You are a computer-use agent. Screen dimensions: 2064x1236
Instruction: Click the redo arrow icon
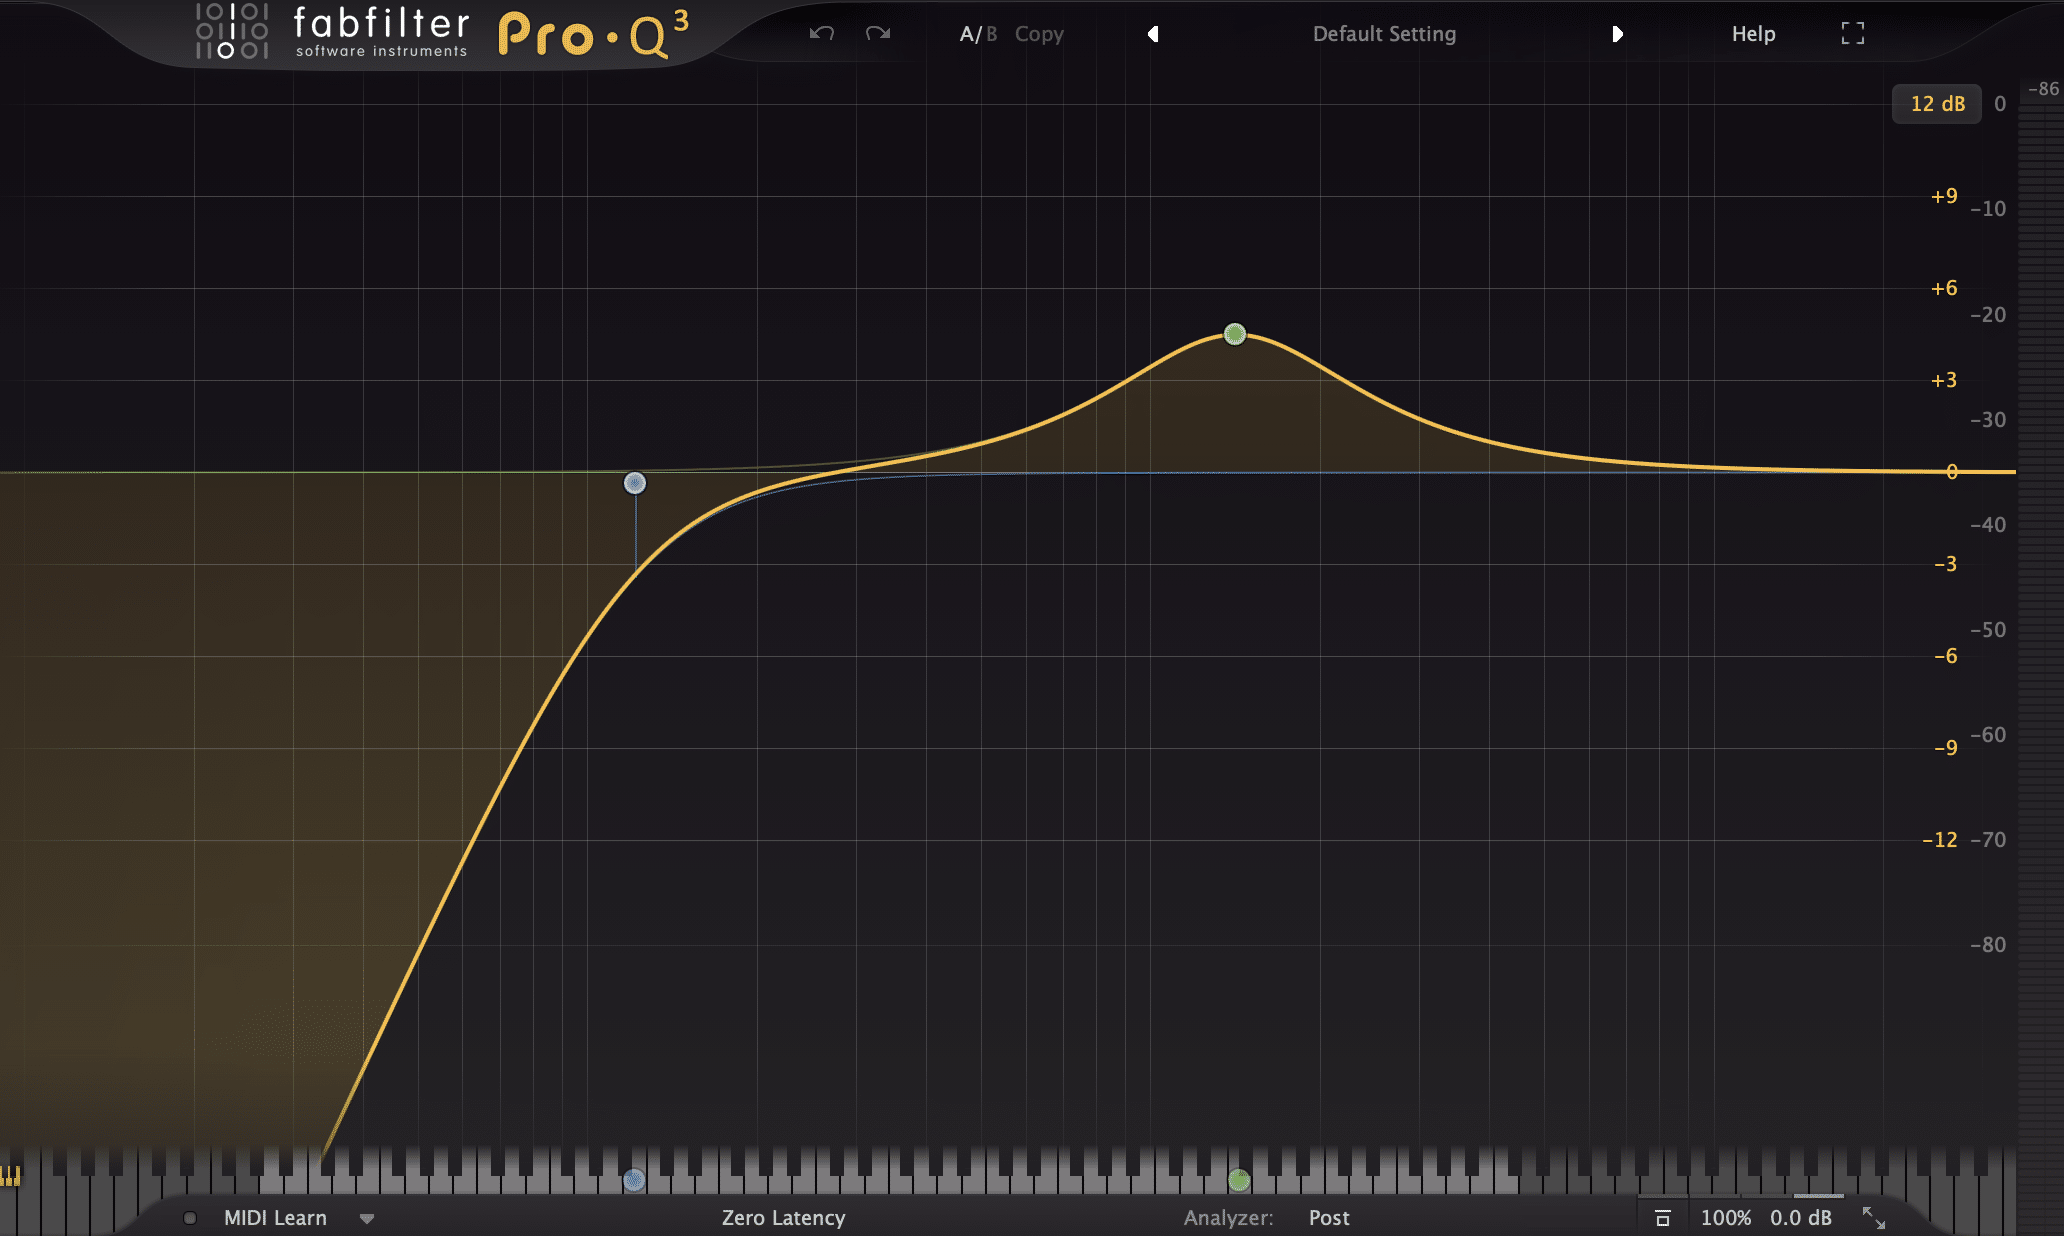coord(878,34)
